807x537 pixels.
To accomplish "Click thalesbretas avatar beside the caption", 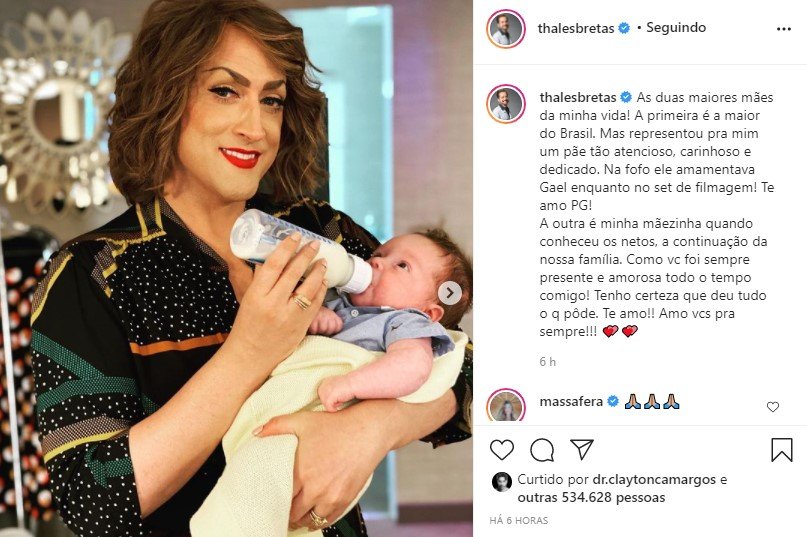I will tap(506, 105).
